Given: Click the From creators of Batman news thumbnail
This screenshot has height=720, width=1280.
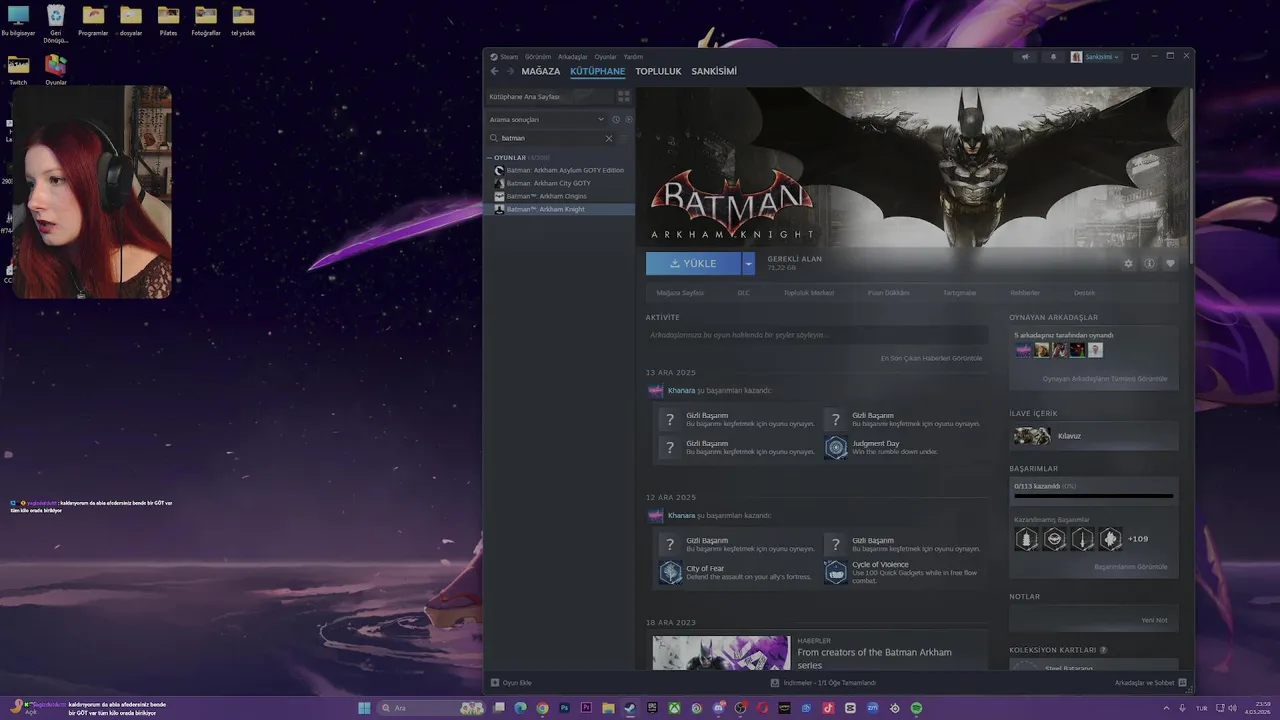Looking at the screenshot, I should [x=721, y=653].
